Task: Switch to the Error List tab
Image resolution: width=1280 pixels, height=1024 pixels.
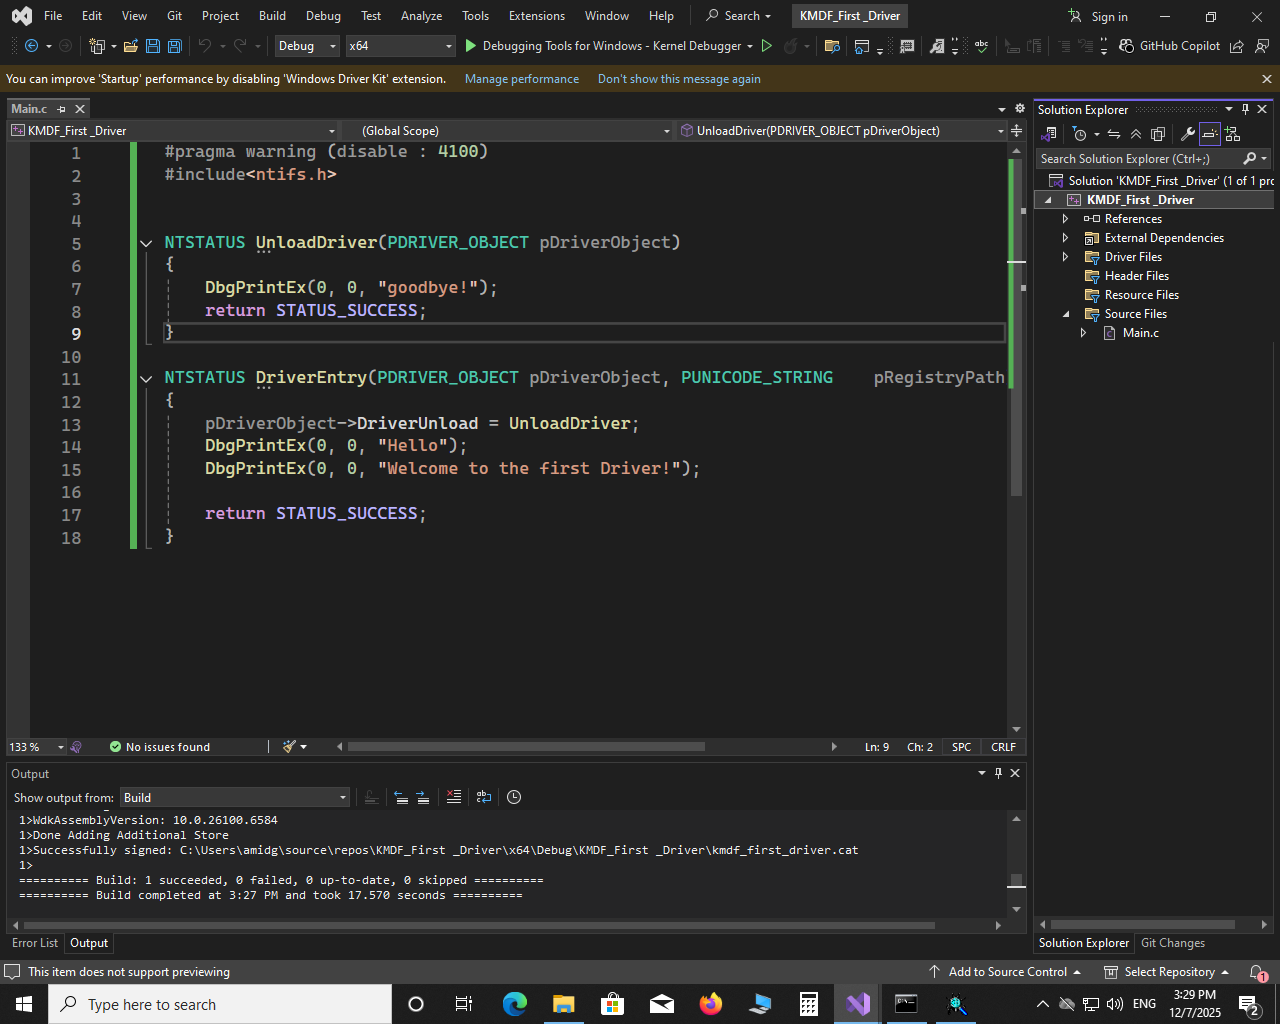Action: (35, 943)
